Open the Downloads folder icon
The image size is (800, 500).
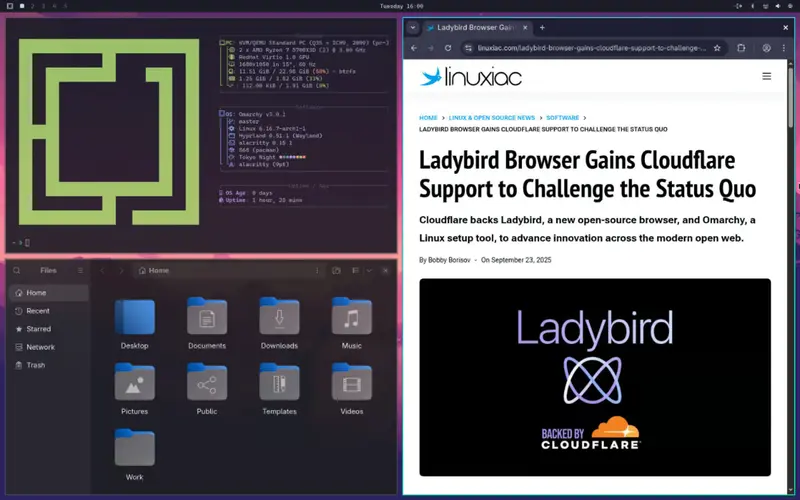[279, 318]
